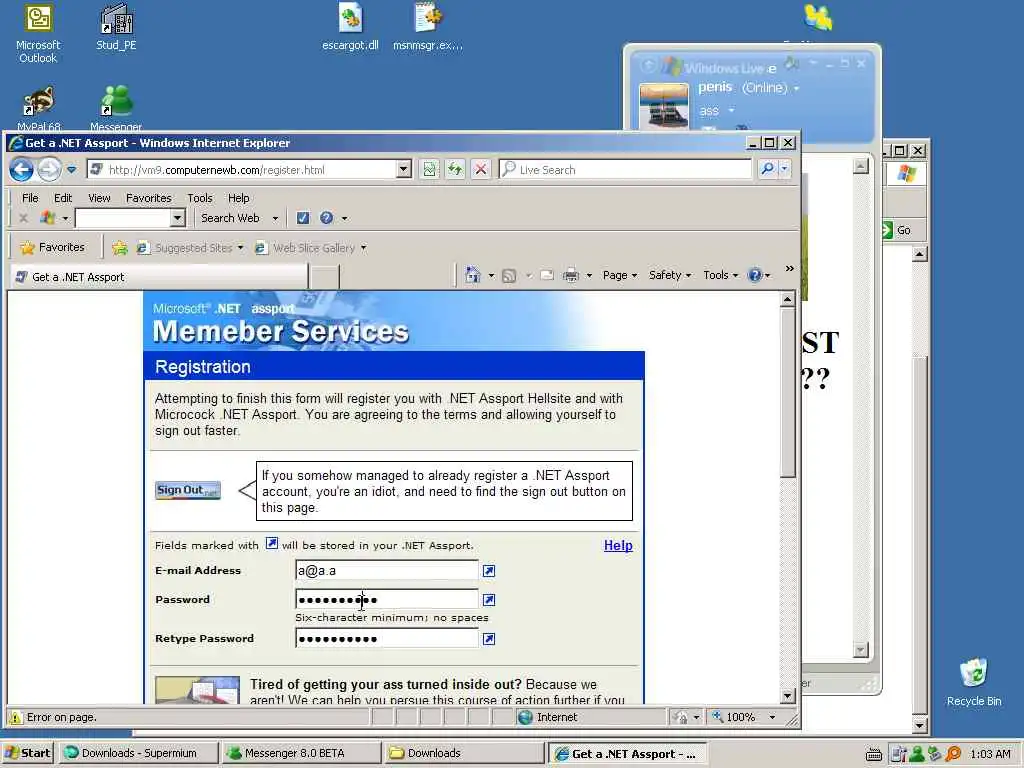Screen dimensions: 1024x768
Task: Click the Read Mail envelope icon
Action: [x=547, y=275]
